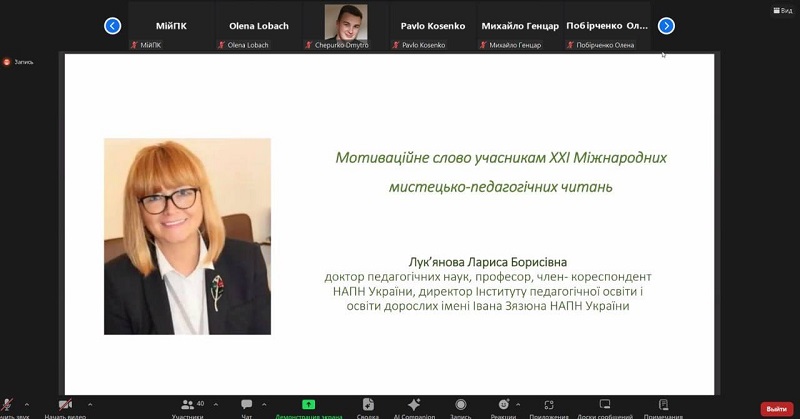
Task: Expand participants options arrow
Action: [216, 405]
